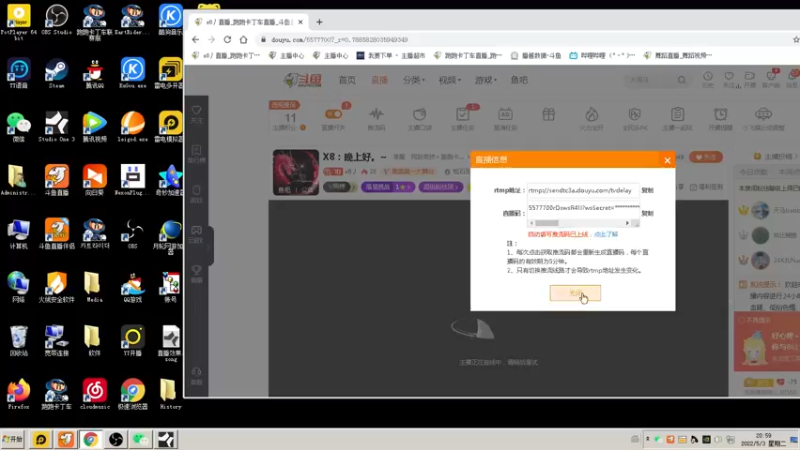Viewport: 800px width, 450px height.
Task: Copy the stream key in the dialog
Action: [x=647, y=213]
